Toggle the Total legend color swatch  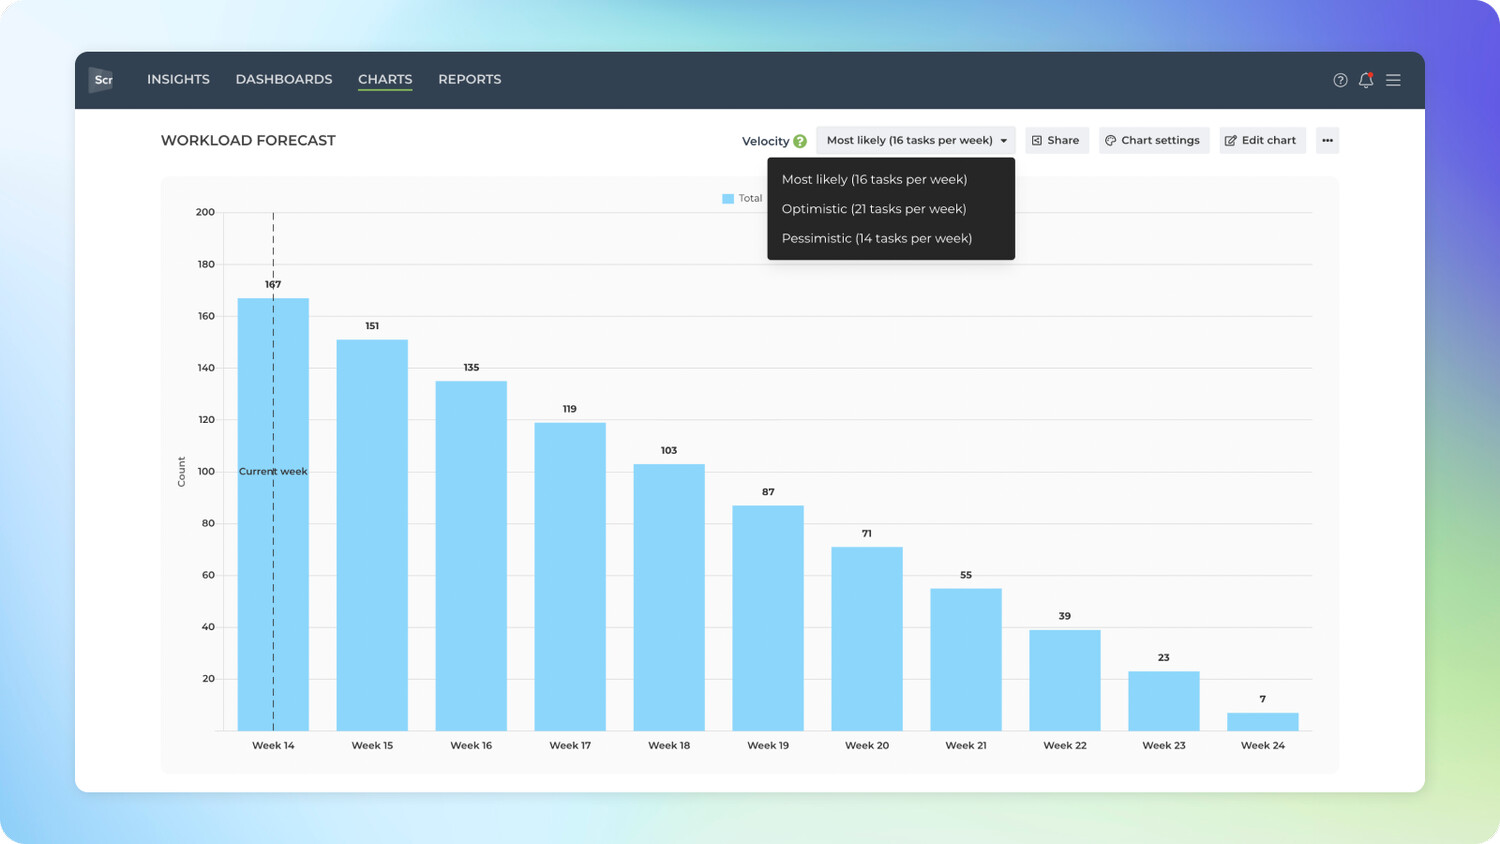(728, 198)
